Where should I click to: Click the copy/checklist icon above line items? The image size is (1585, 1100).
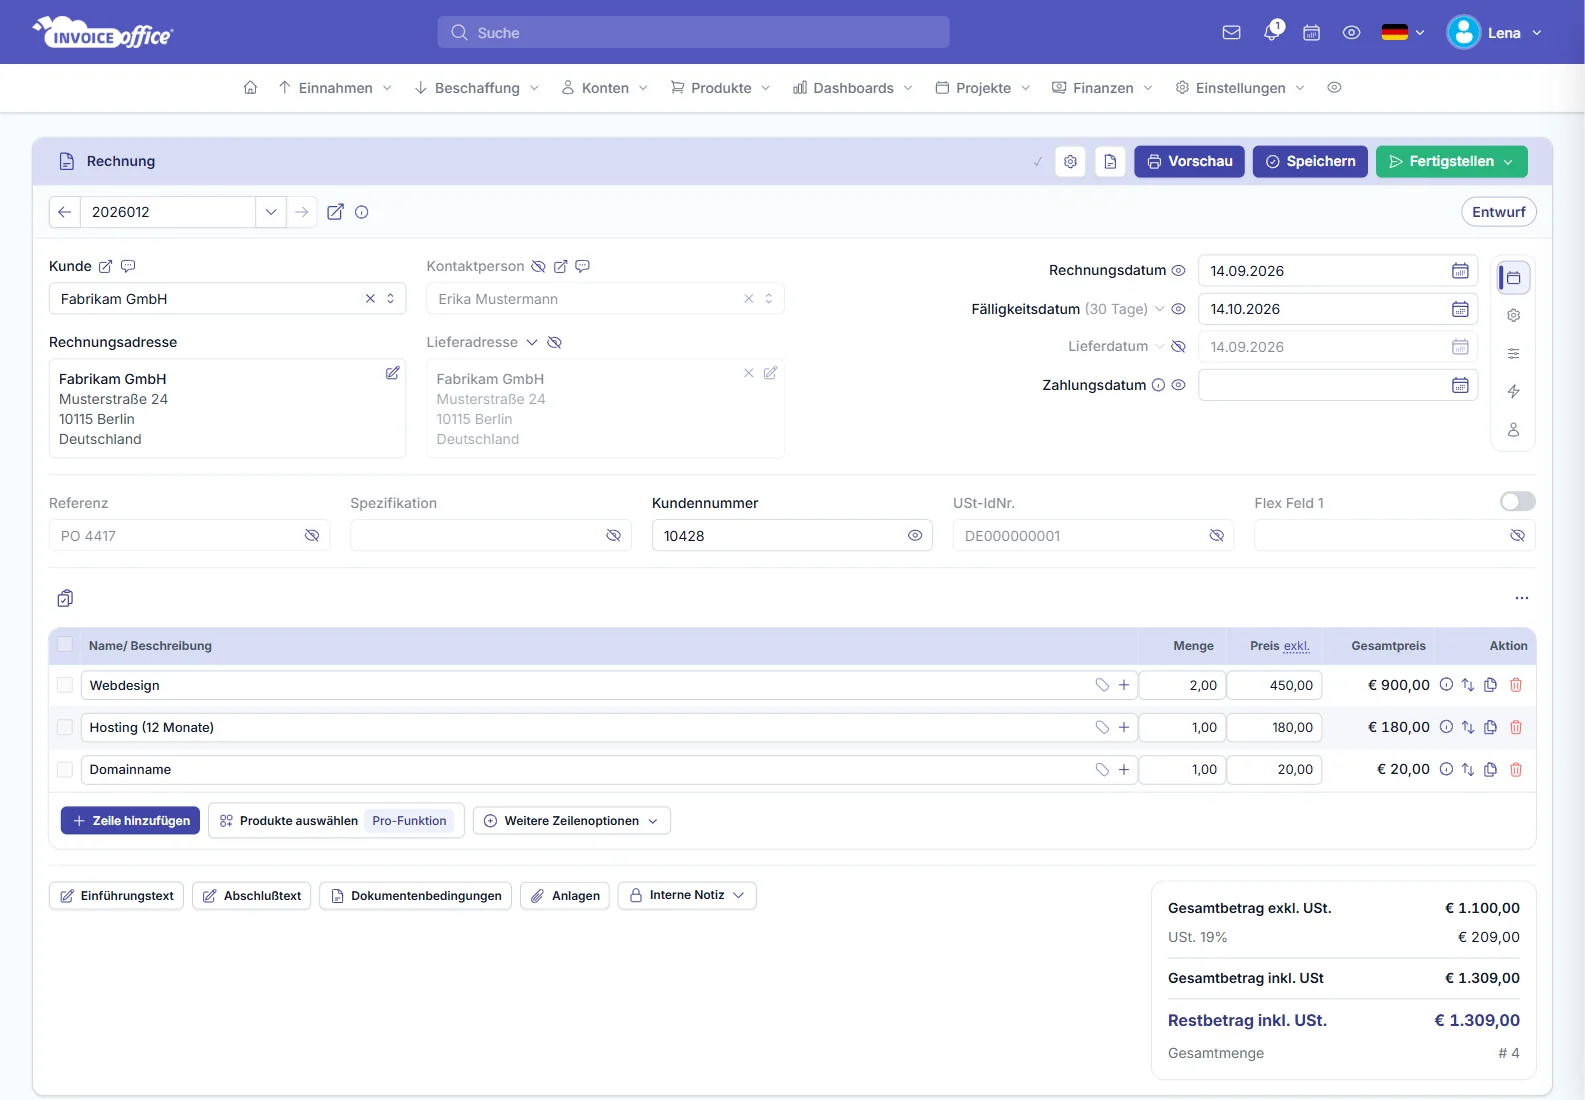(65, 598)
